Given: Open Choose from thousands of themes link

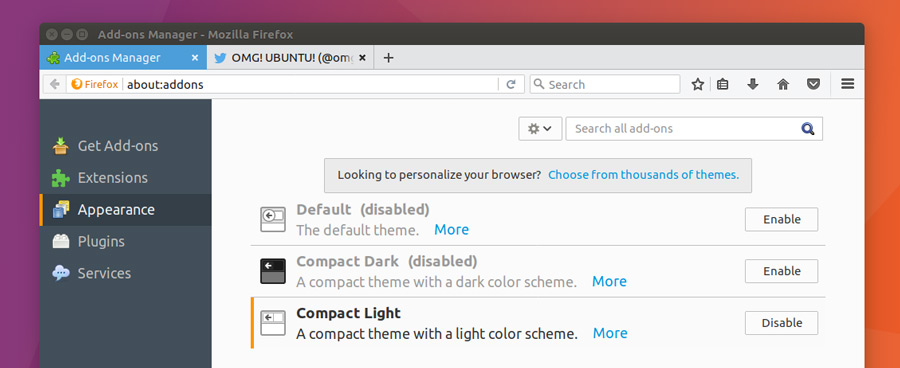Looking at the screenshot, I should tap(643, 175).
